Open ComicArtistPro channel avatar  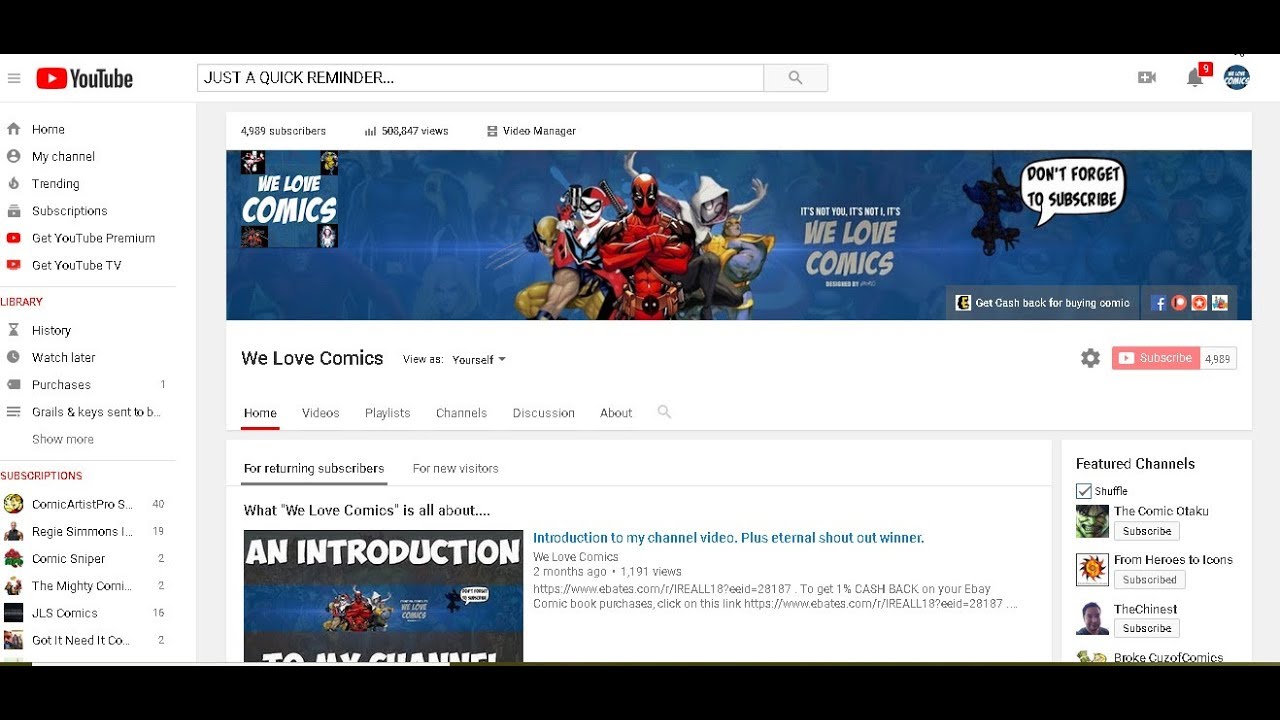(14, 504)
